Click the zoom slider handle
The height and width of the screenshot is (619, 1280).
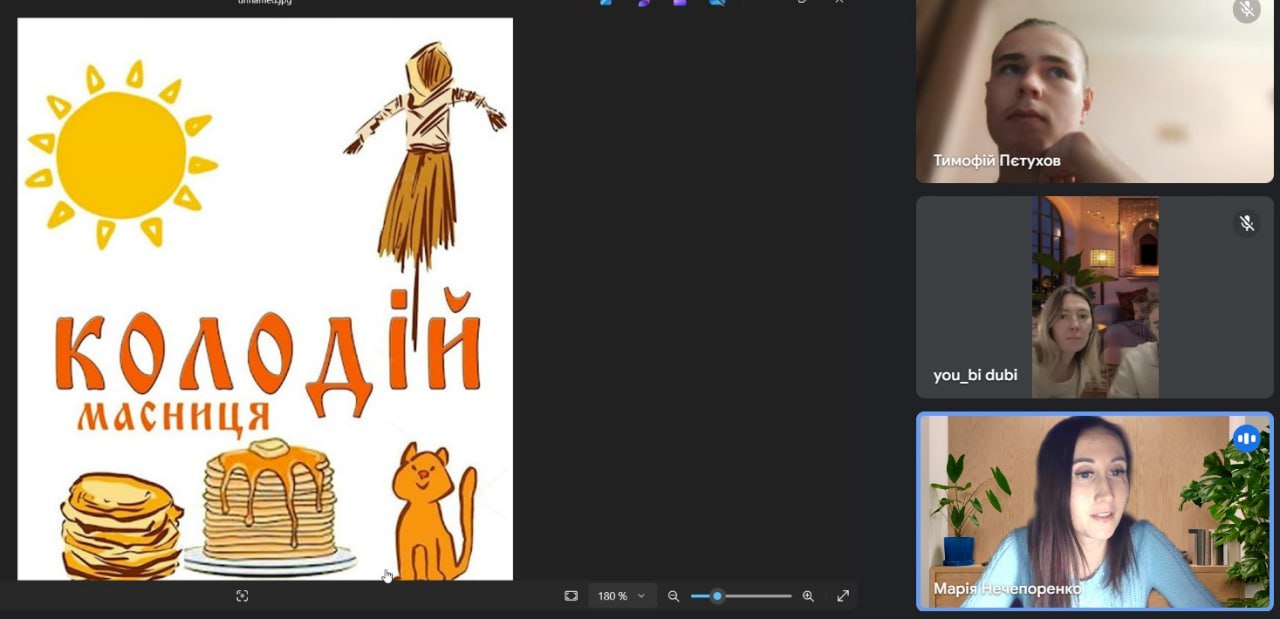717,596
